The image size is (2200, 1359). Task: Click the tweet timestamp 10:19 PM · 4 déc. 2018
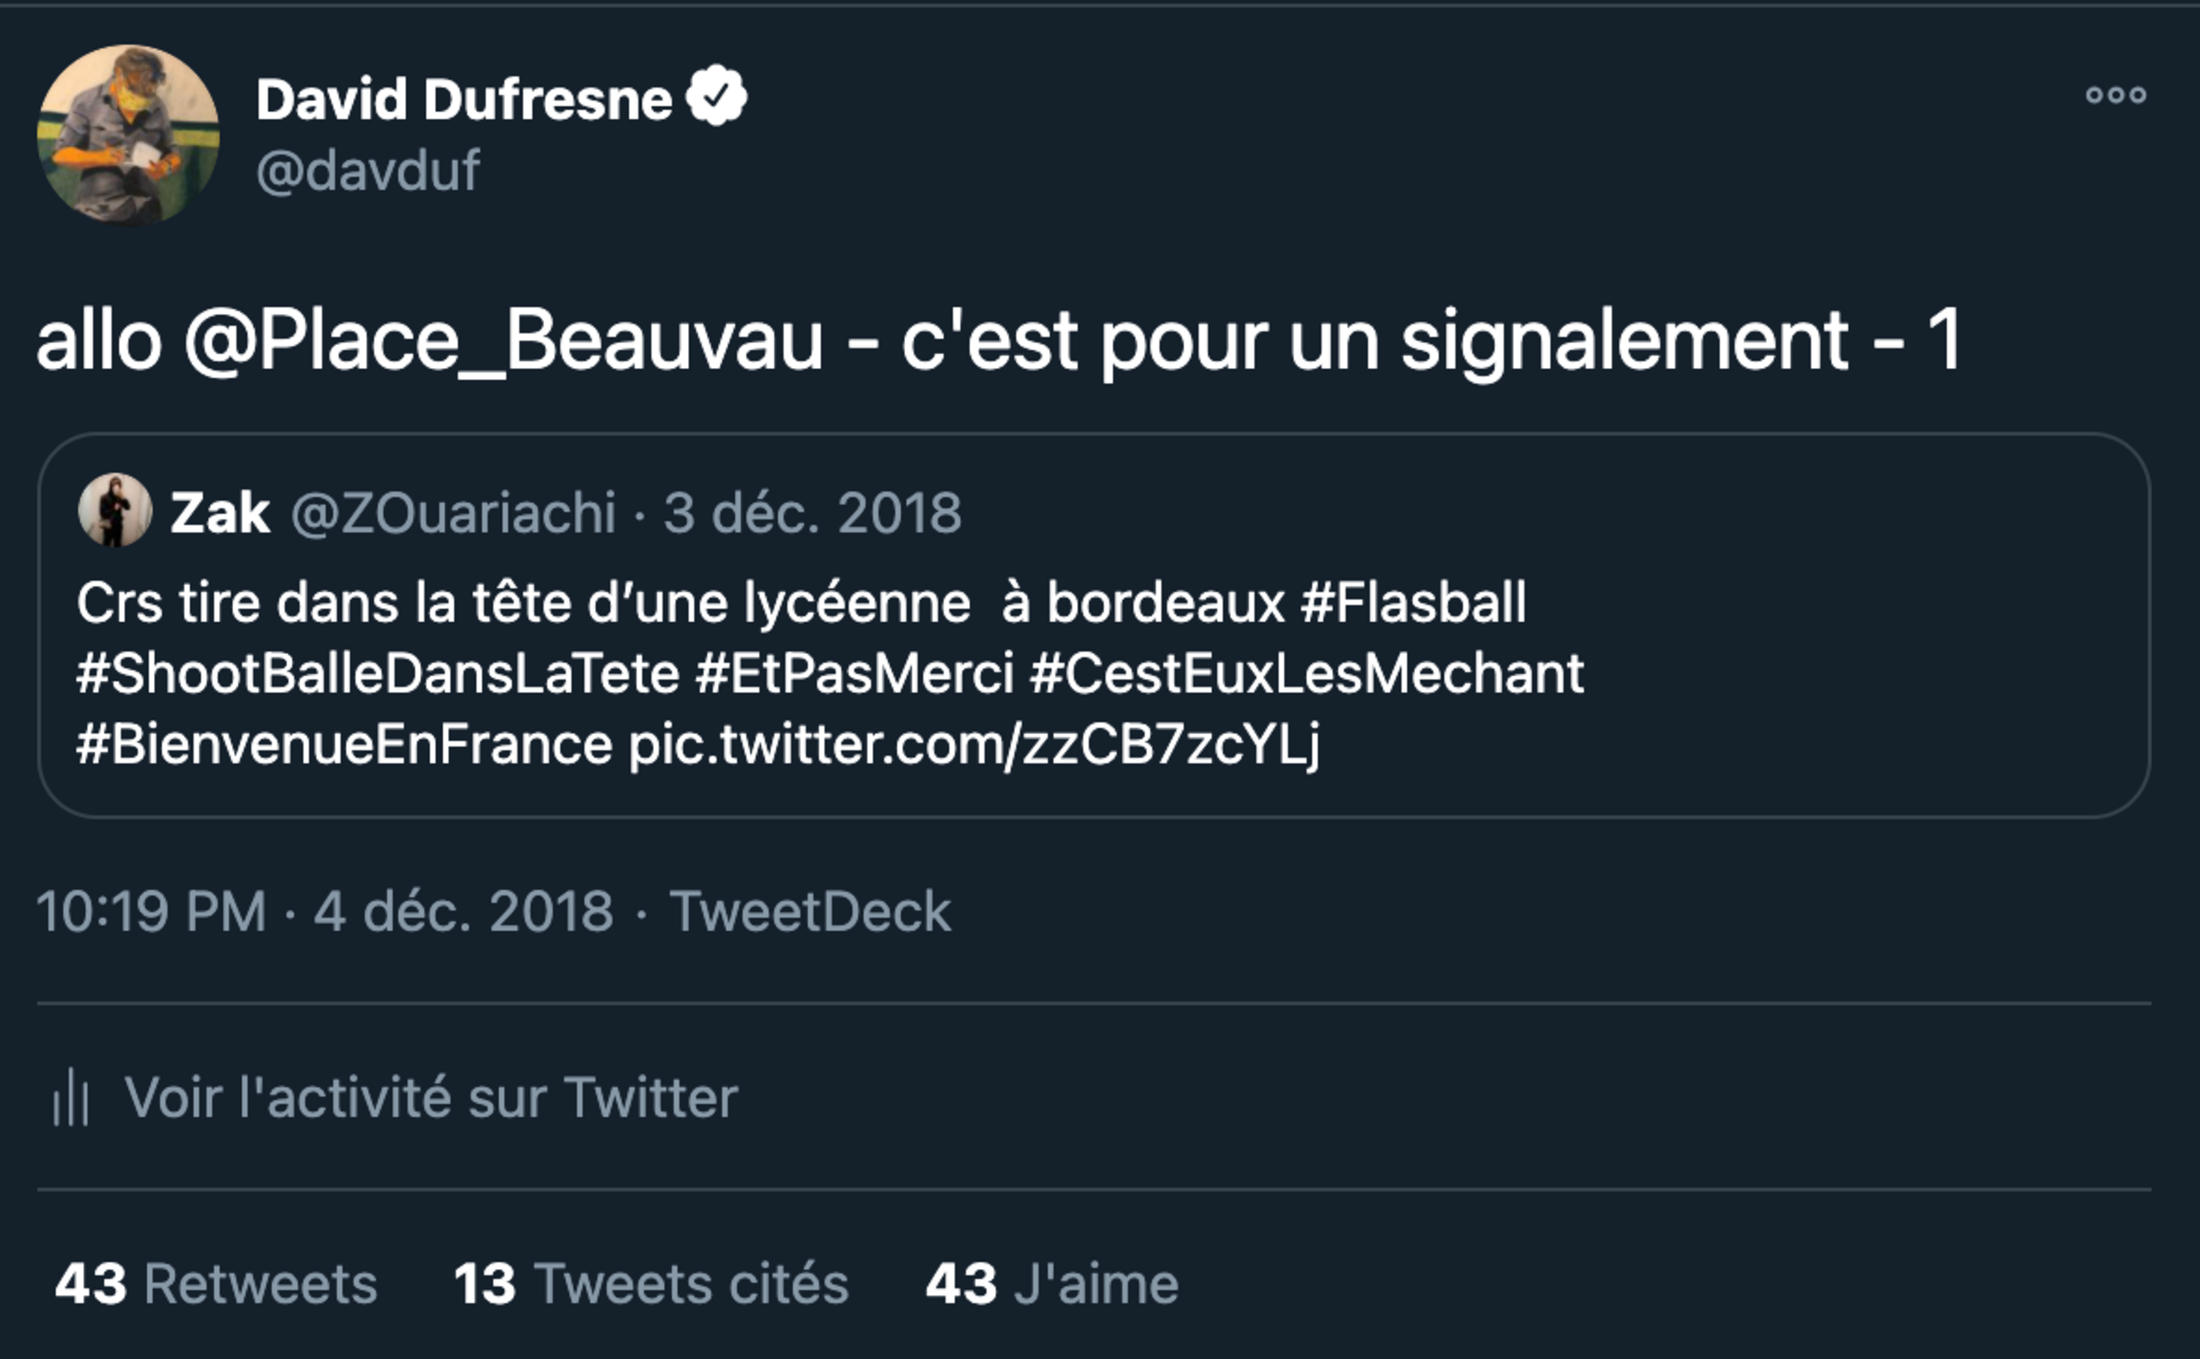[325, 911]
